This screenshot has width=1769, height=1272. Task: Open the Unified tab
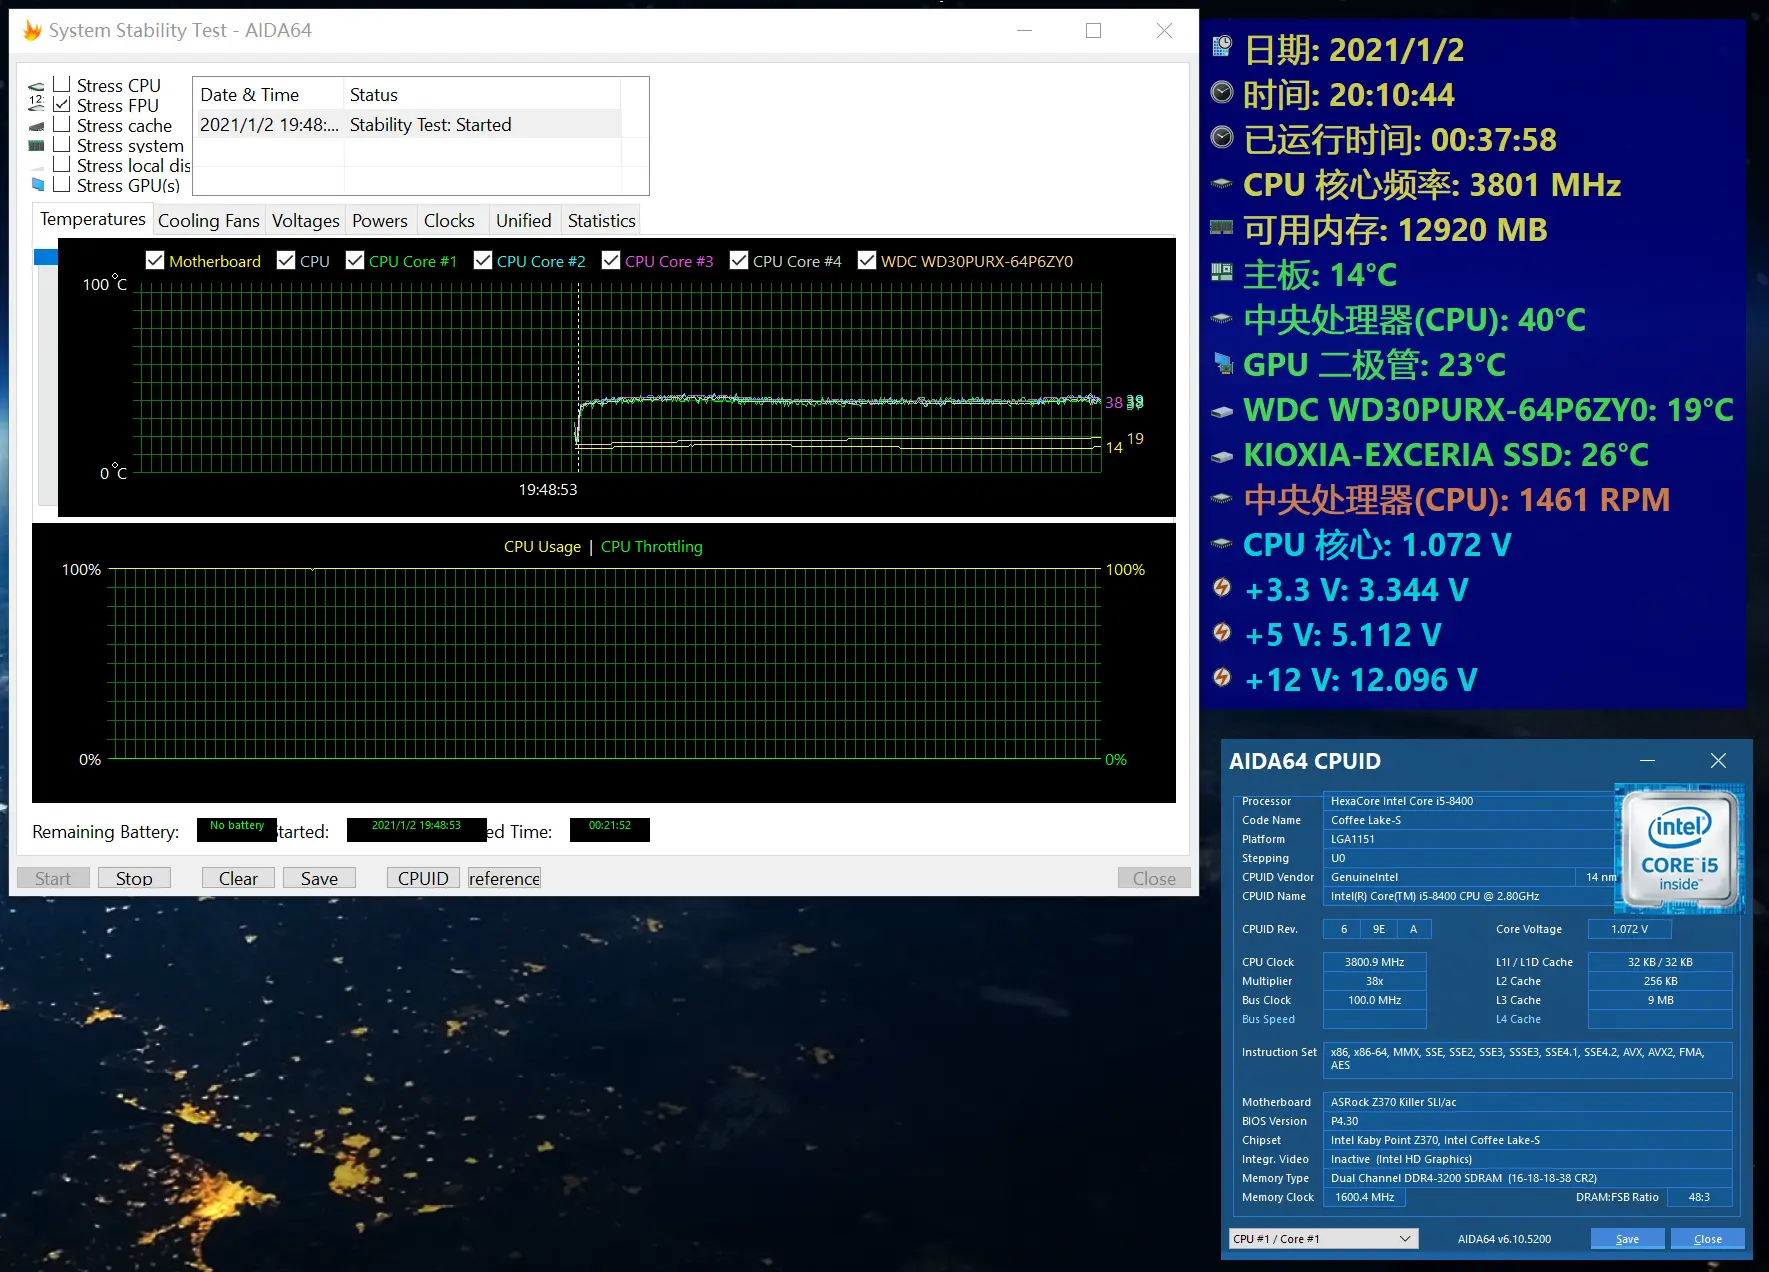pos(523,221)
